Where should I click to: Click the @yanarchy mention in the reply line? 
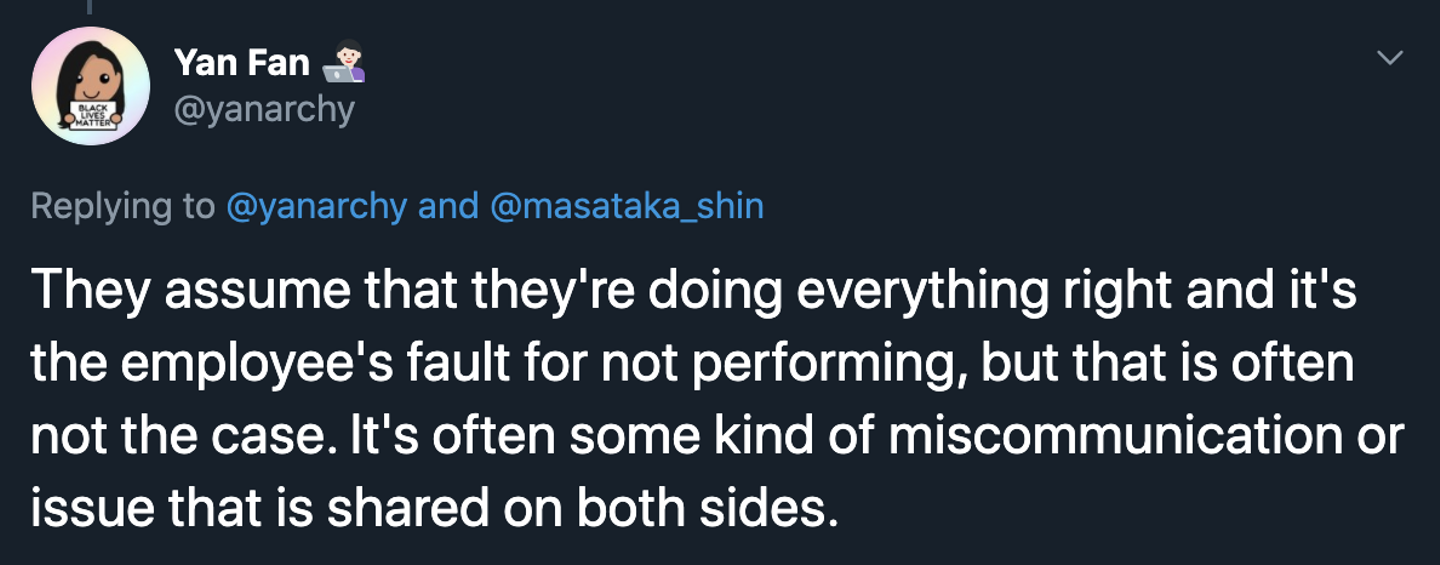316,206
